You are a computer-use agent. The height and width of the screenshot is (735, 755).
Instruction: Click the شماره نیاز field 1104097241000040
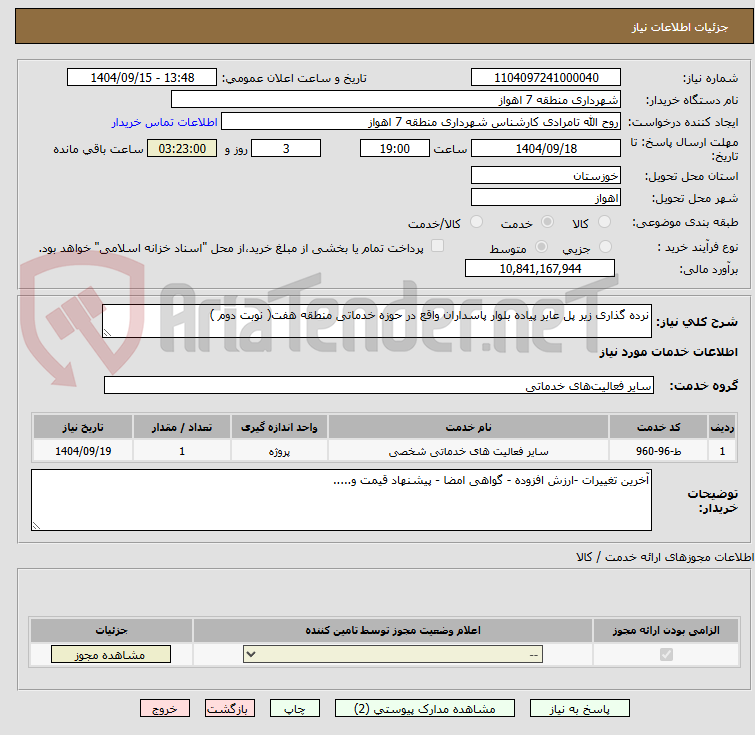(x=546, y=78)
